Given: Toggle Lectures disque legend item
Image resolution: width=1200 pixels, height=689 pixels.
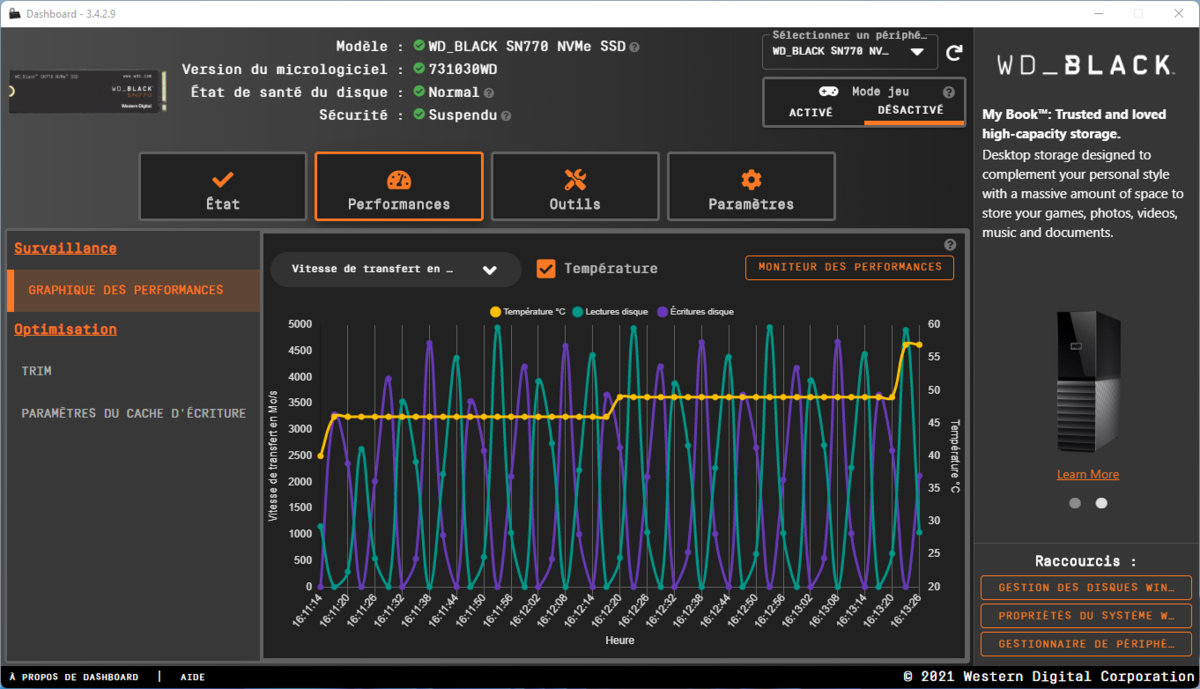Looking at the screenshot, I should coord(611,312).
